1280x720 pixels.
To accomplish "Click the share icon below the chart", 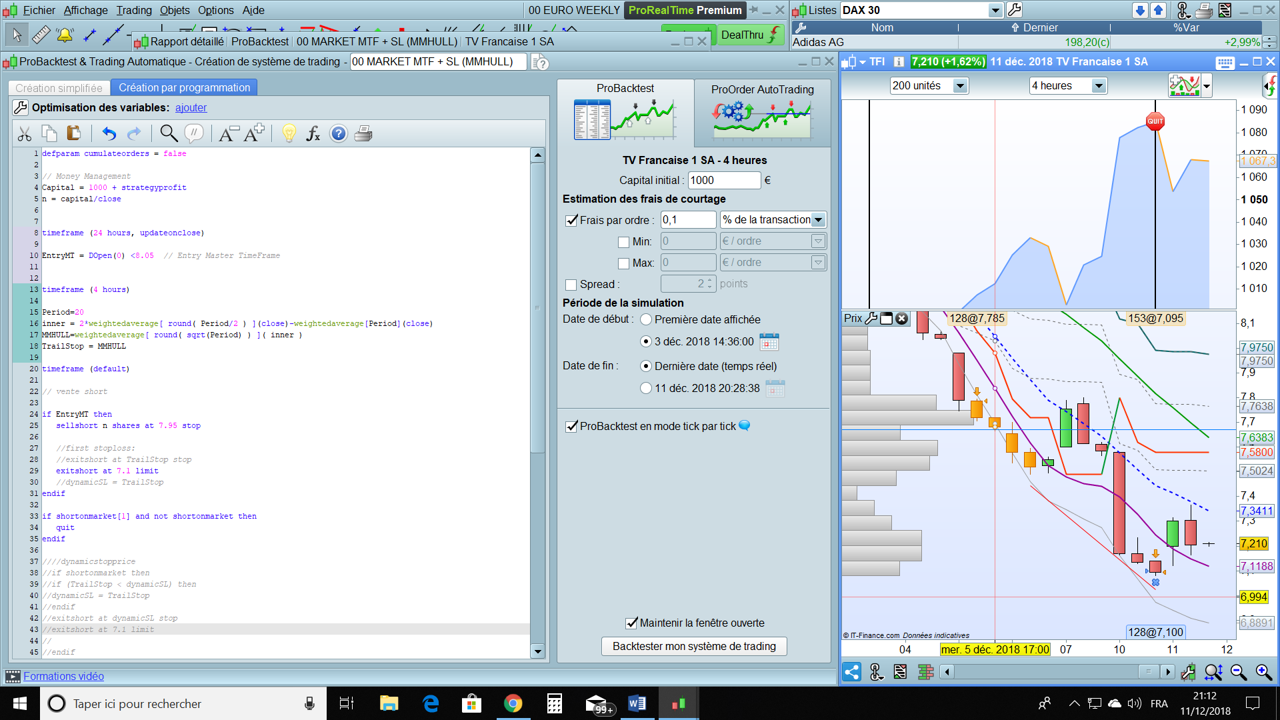I will pyautogui.click(x=852, y=672).
